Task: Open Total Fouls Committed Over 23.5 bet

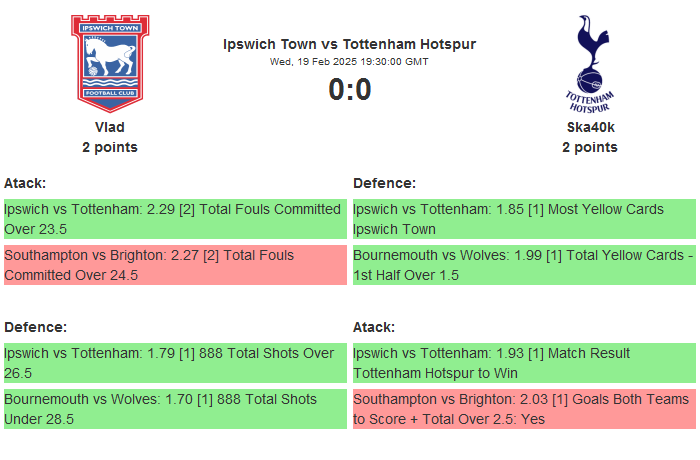Action: point(175,219)
